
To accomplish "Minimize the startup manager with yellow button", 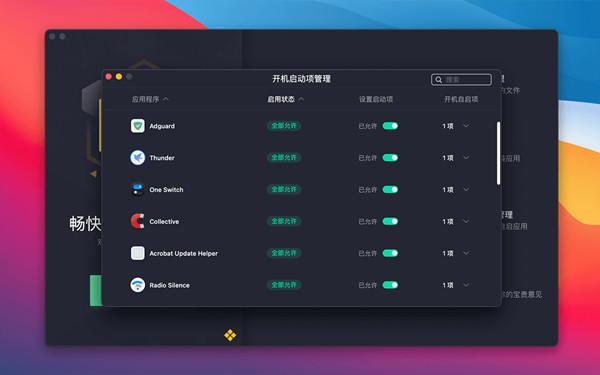I will pyautogui.click(x=119, y=77).
